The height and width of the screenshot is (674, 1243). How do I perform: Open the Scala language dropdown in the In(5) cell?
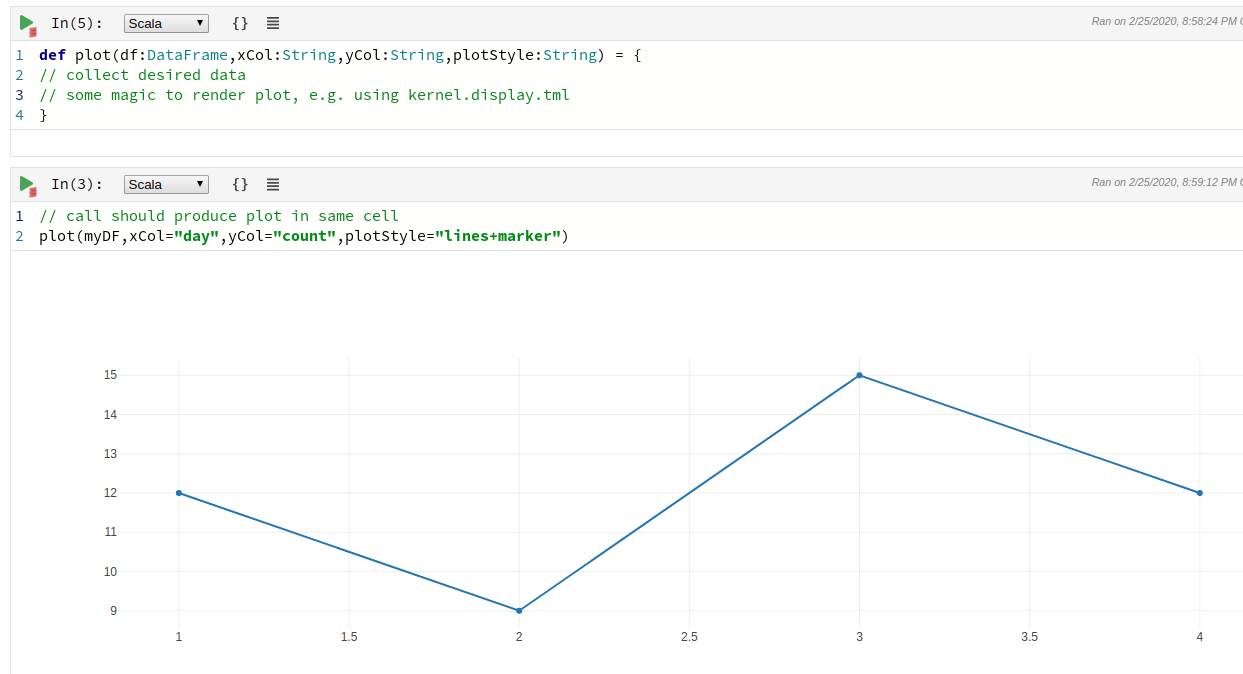(165, 21)
